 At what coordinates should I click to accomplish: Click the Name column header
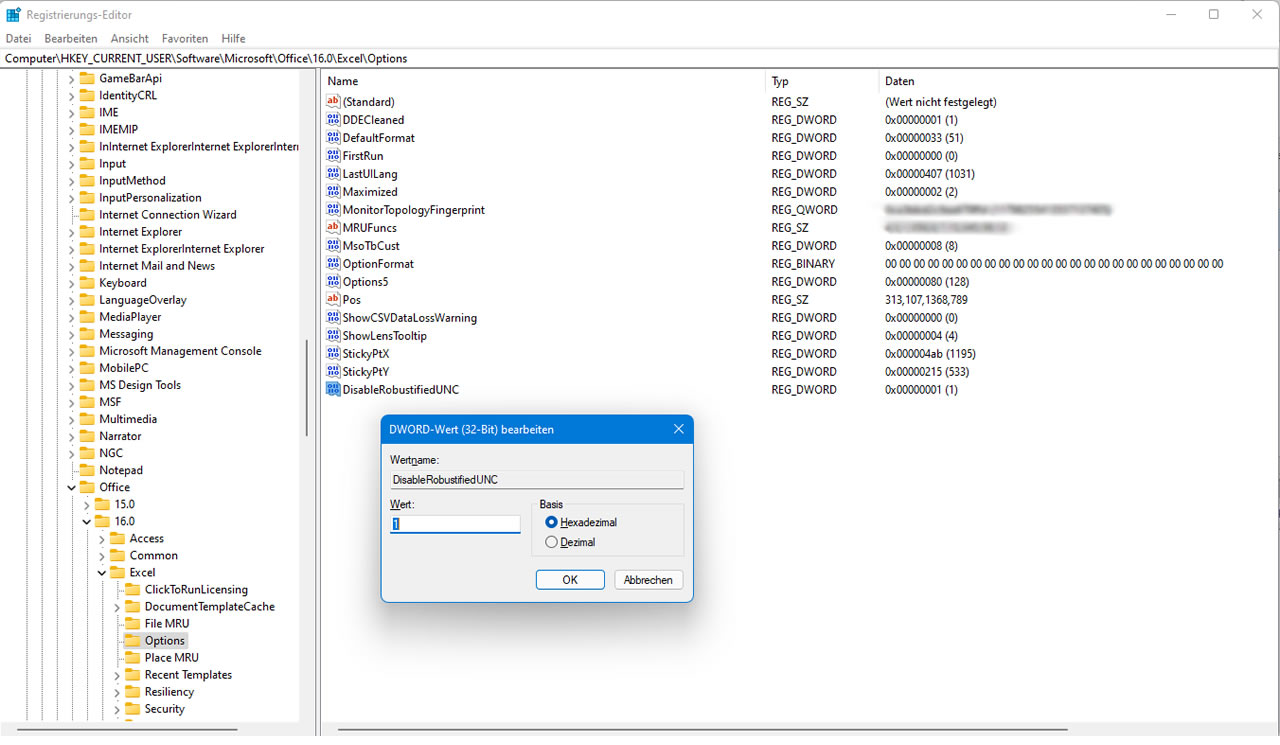coord(544,81)
